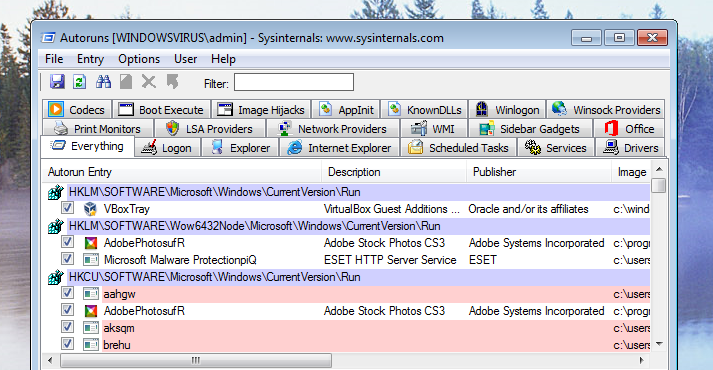Open the Entry menu
This screenshot has height=370, width=713.
[x=90, y=59]
